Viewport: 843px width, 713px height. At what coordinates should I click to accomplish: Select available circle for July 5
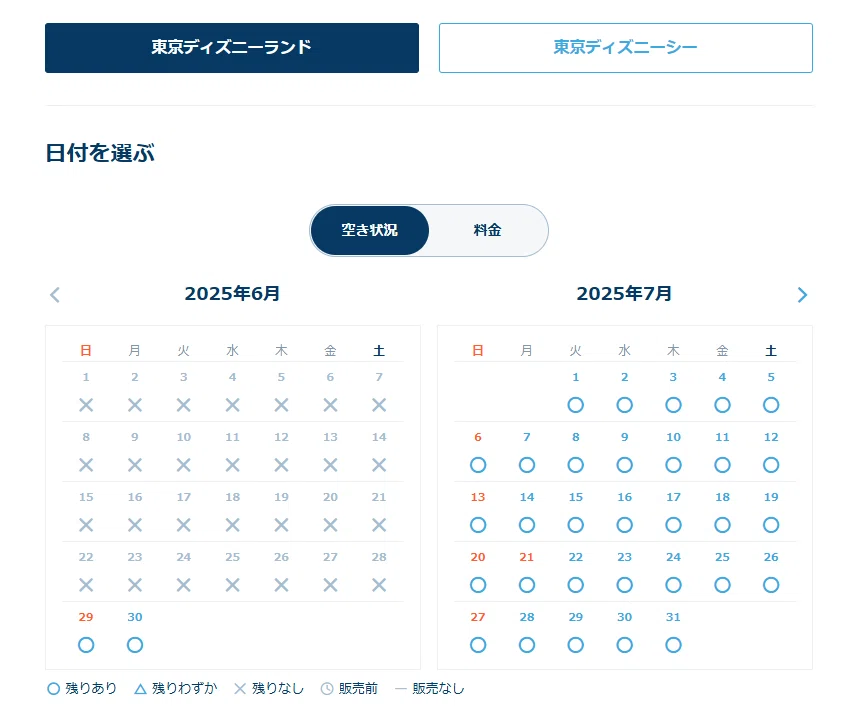point(771,405)
